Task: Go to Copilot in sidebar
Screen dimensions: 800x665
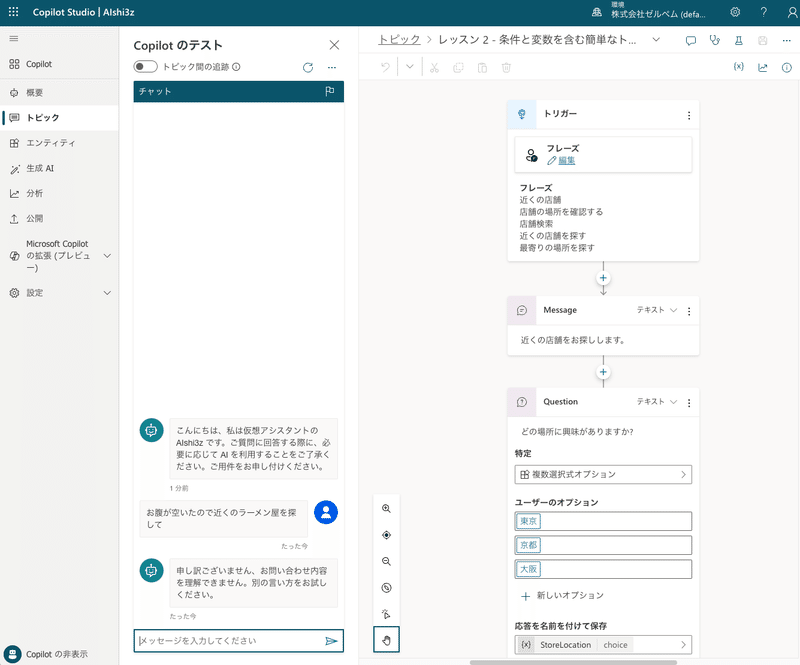Action: pyautogui.click(x=59, y=64)
